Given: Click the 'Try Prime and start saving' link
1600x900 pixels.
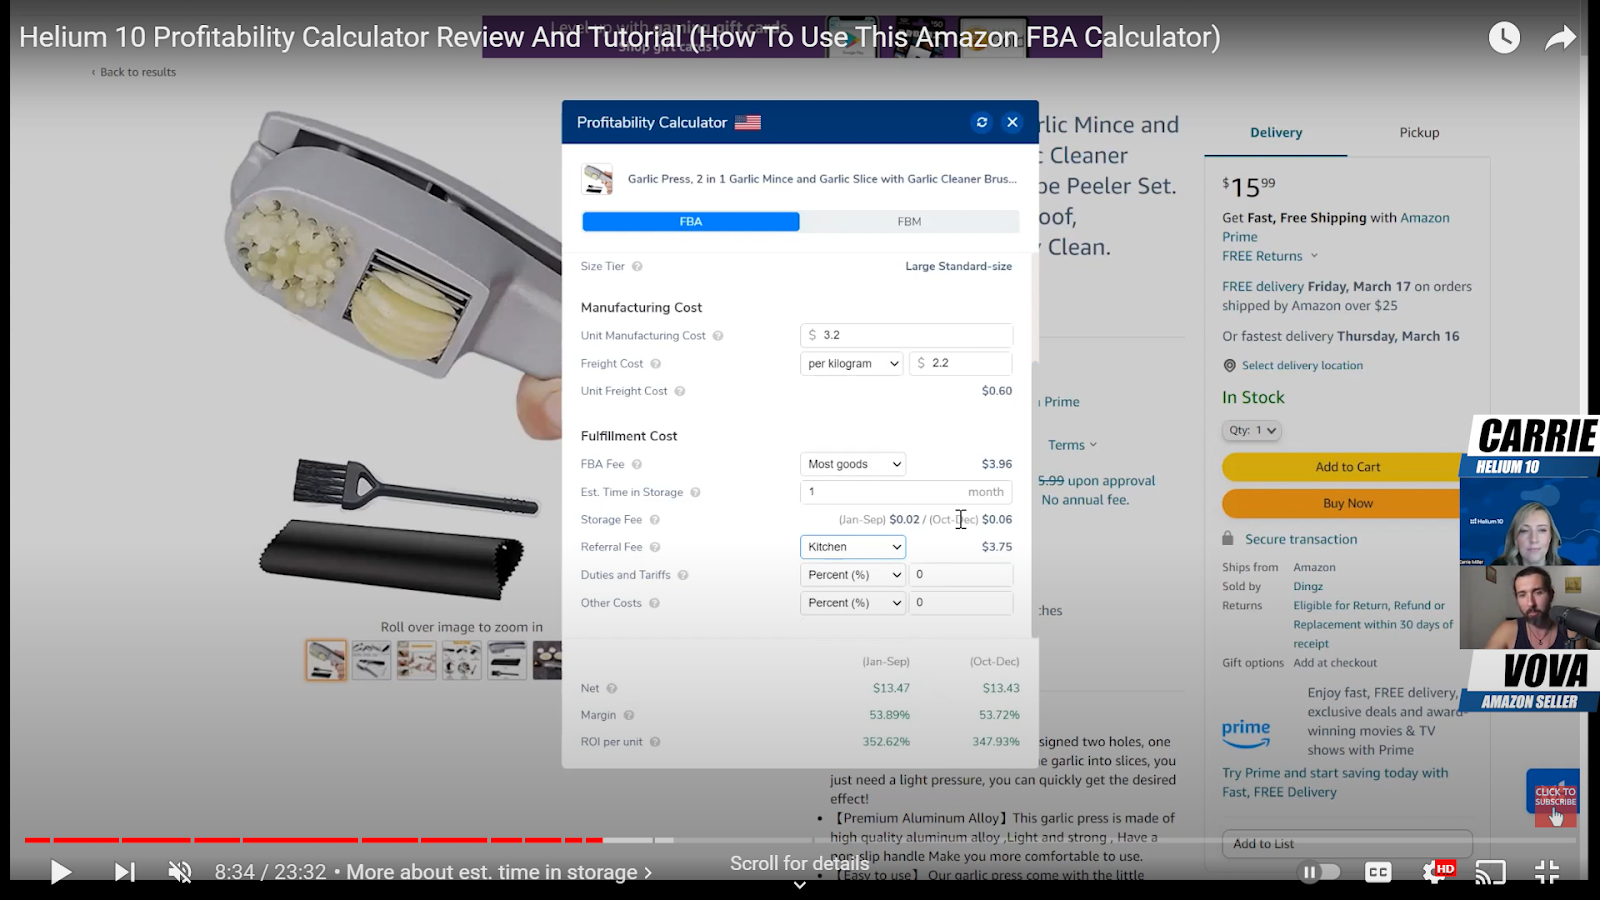Looking at the screenshot, I should coord(1335,782).
